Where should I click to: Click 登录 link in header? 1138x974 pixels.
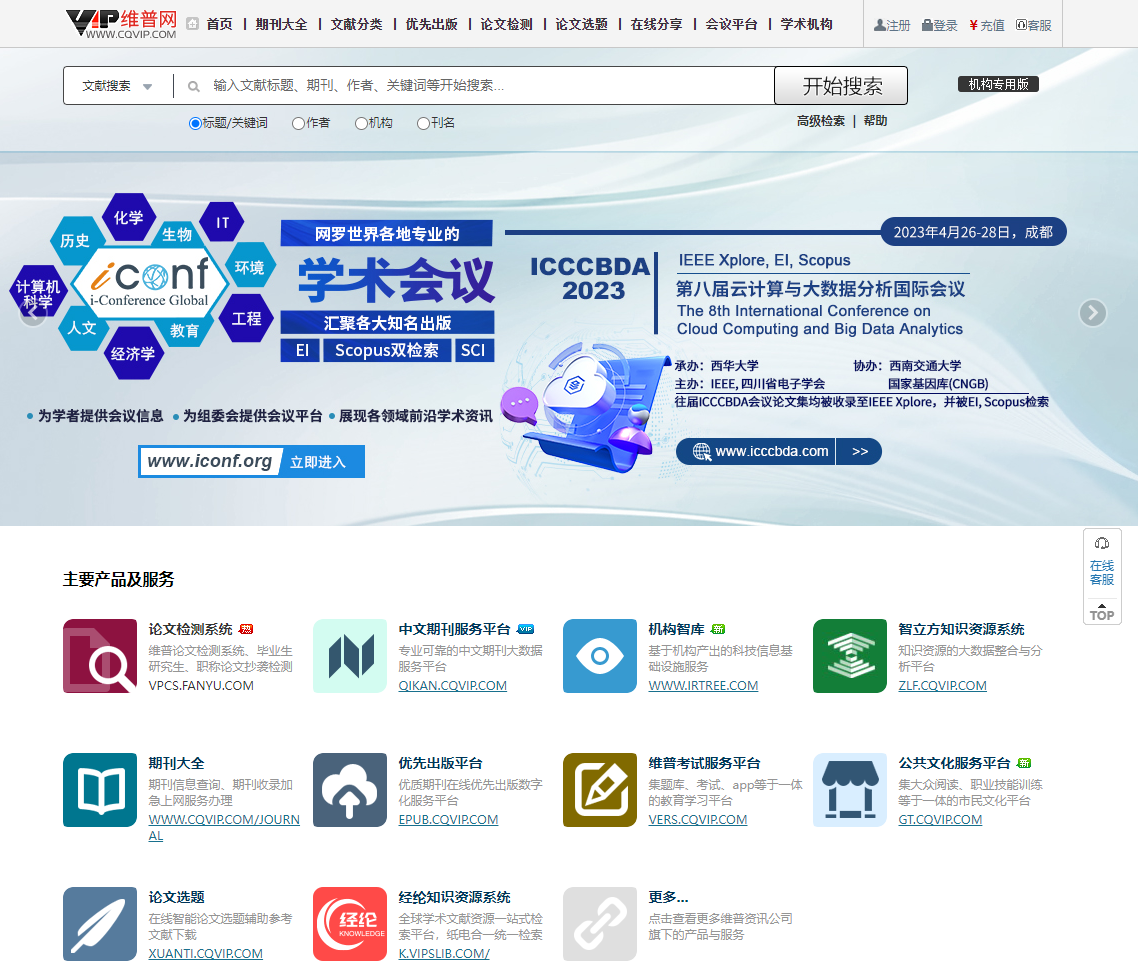[940, 25]
